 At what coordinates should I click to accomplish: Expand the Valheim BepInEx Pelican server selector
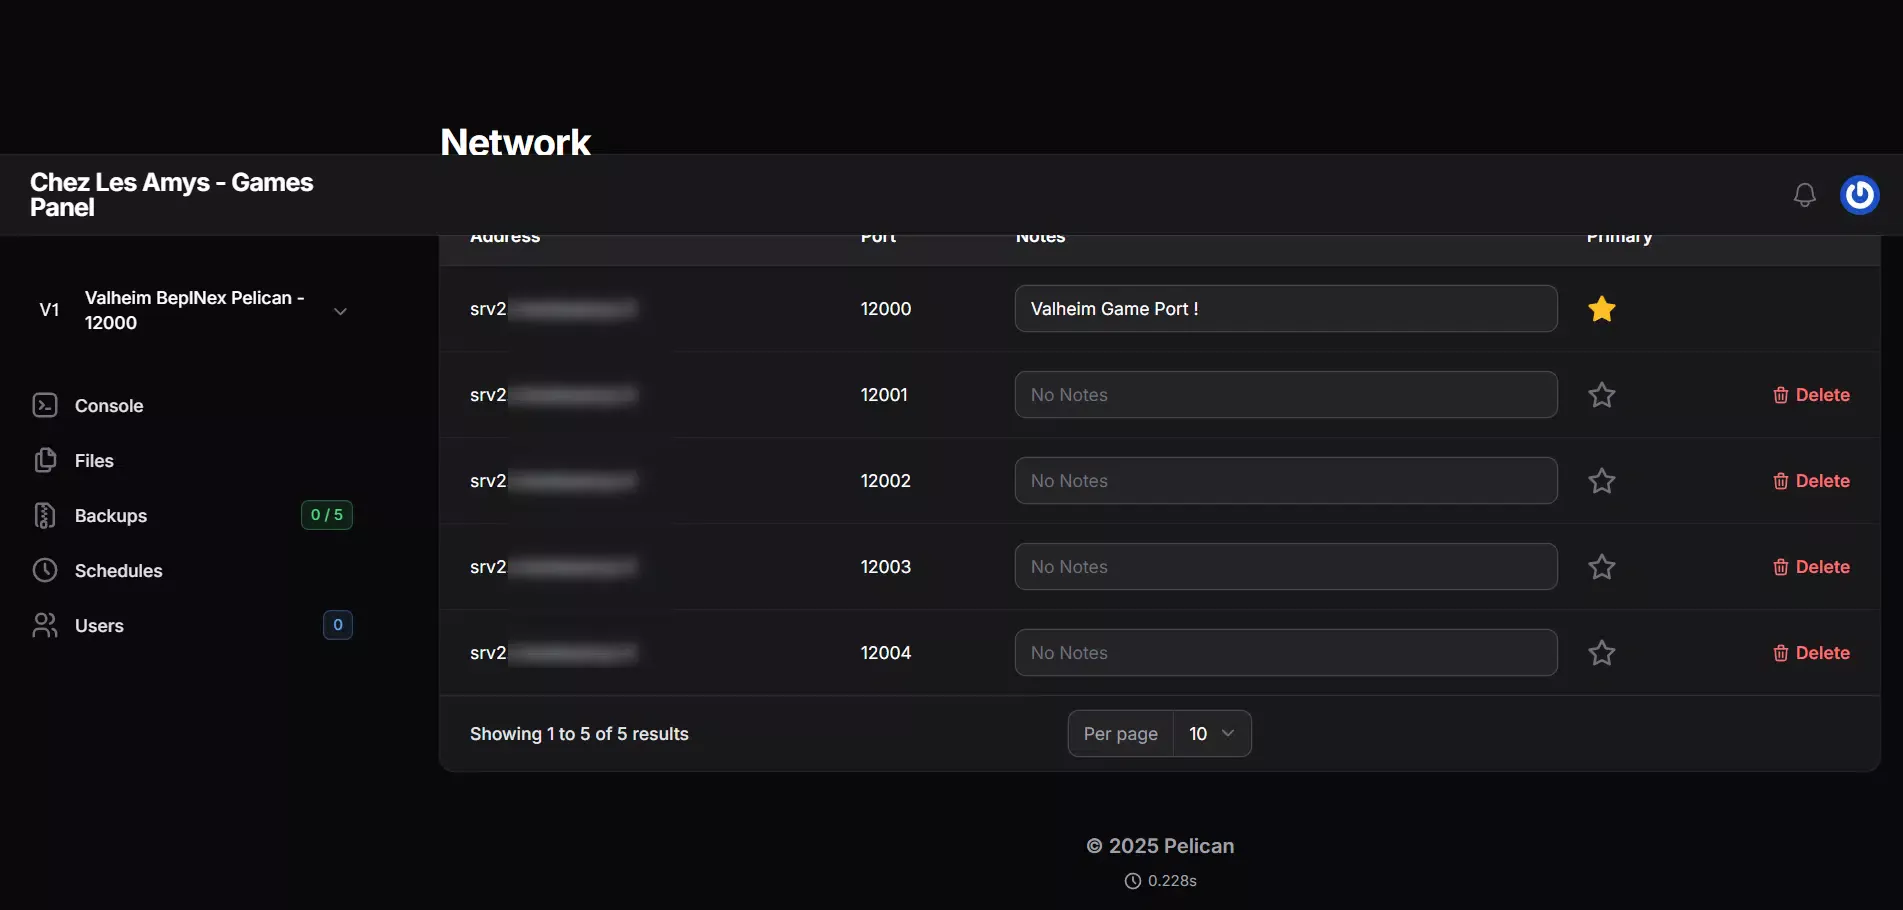[340, 311]
